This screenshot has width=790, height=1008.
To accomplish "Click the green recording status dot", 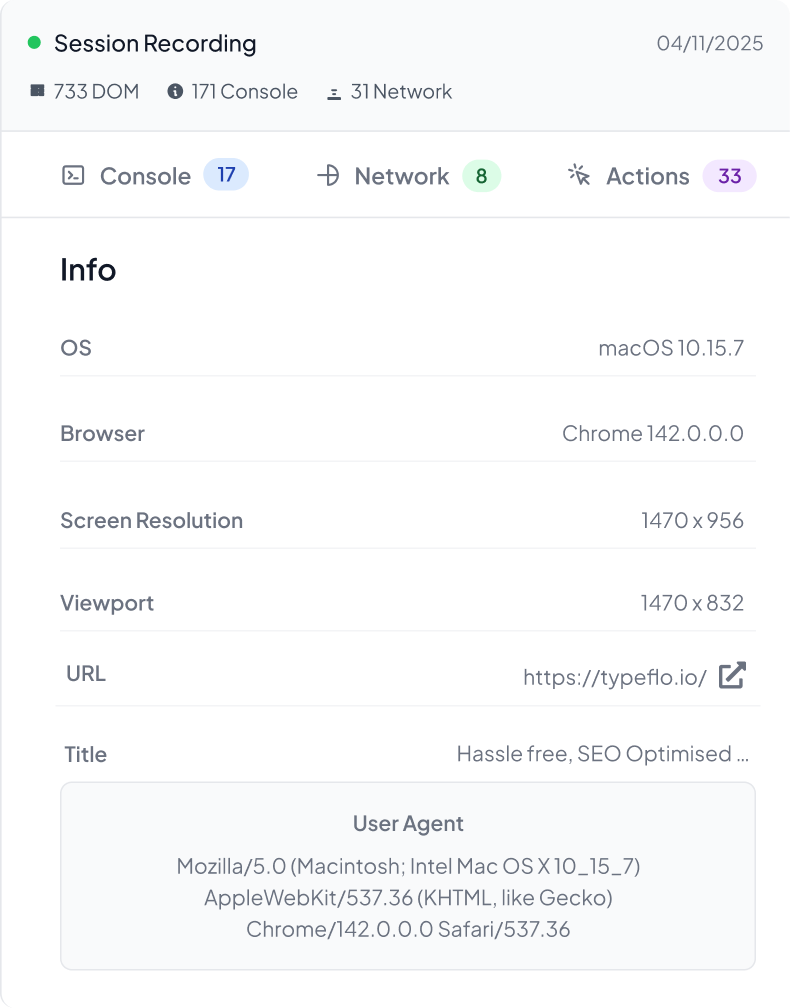I will click(x=34, y=43).
